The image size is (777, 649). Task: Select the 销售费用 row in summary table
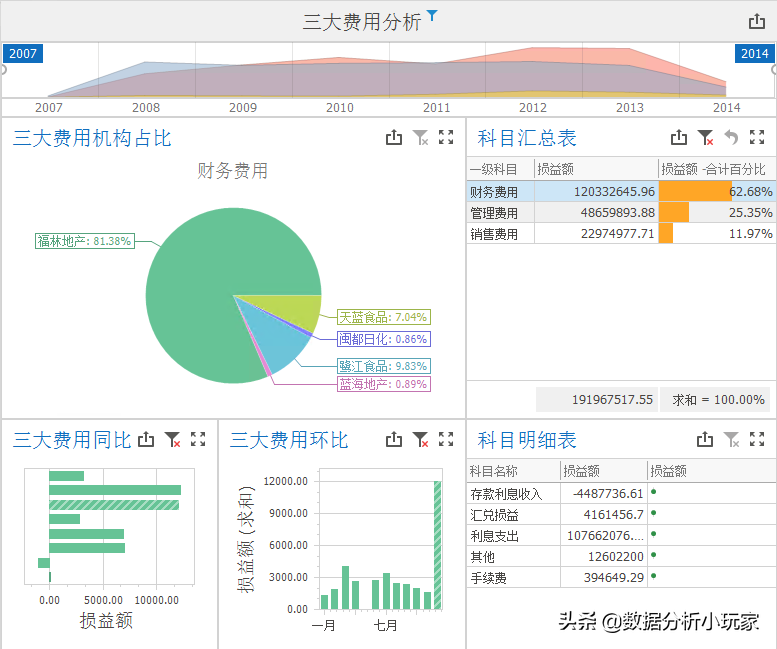(x=500, y=233)
